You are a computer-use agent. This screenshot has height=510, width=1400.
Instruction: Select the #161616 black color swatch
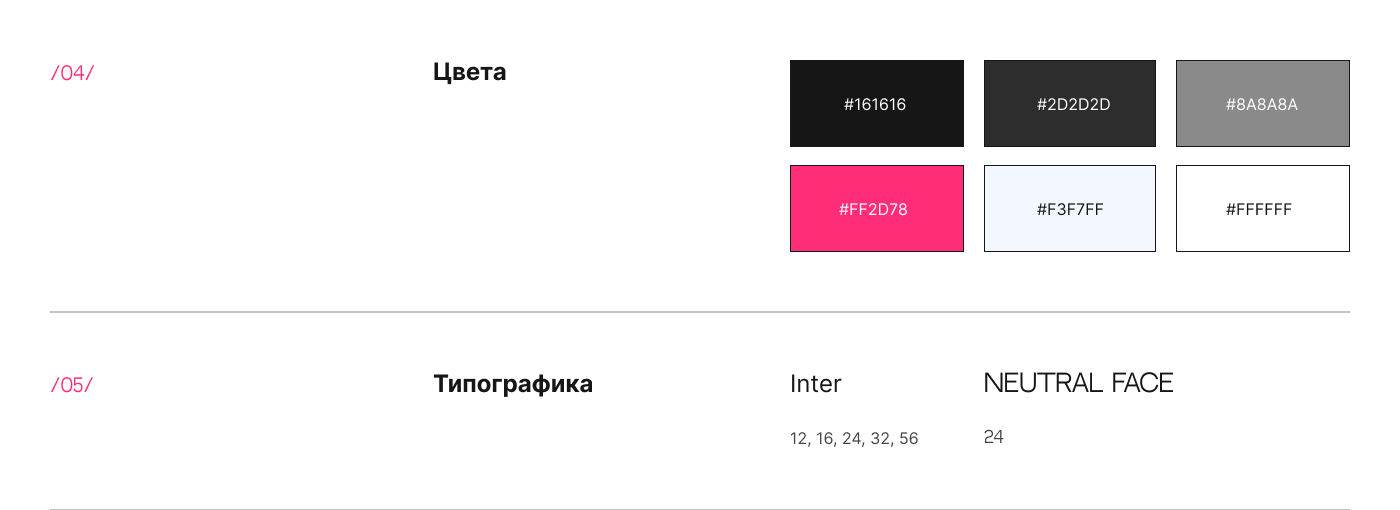876,104
